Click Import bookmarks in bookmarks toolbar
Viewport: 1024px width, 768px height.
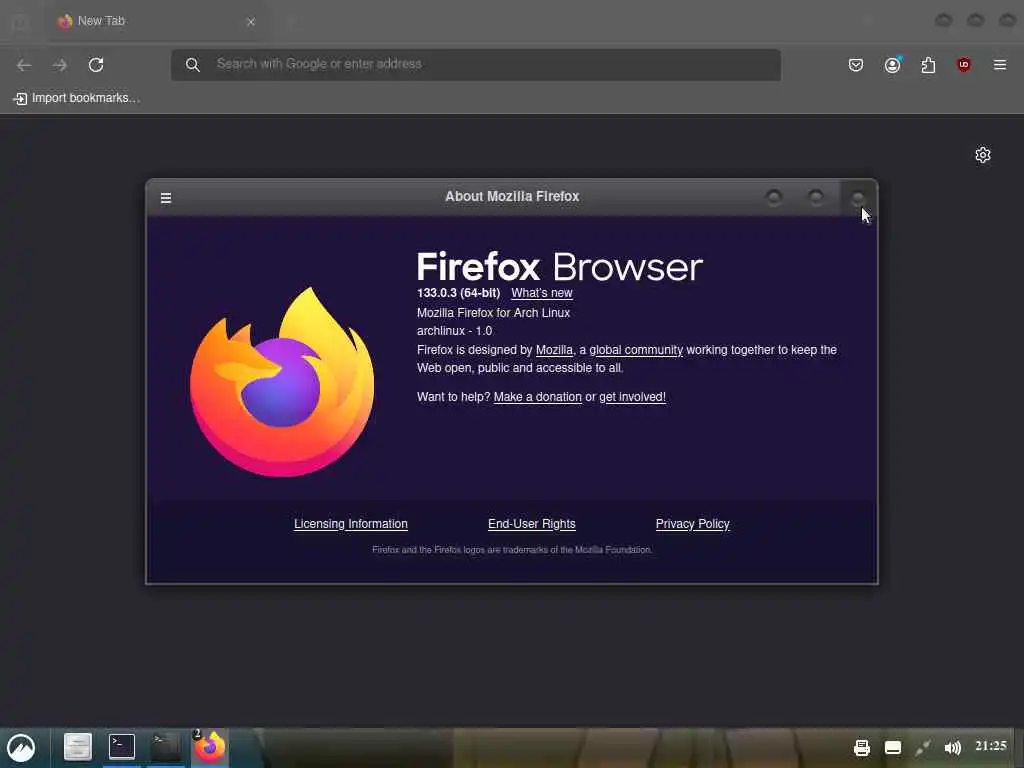76,98
